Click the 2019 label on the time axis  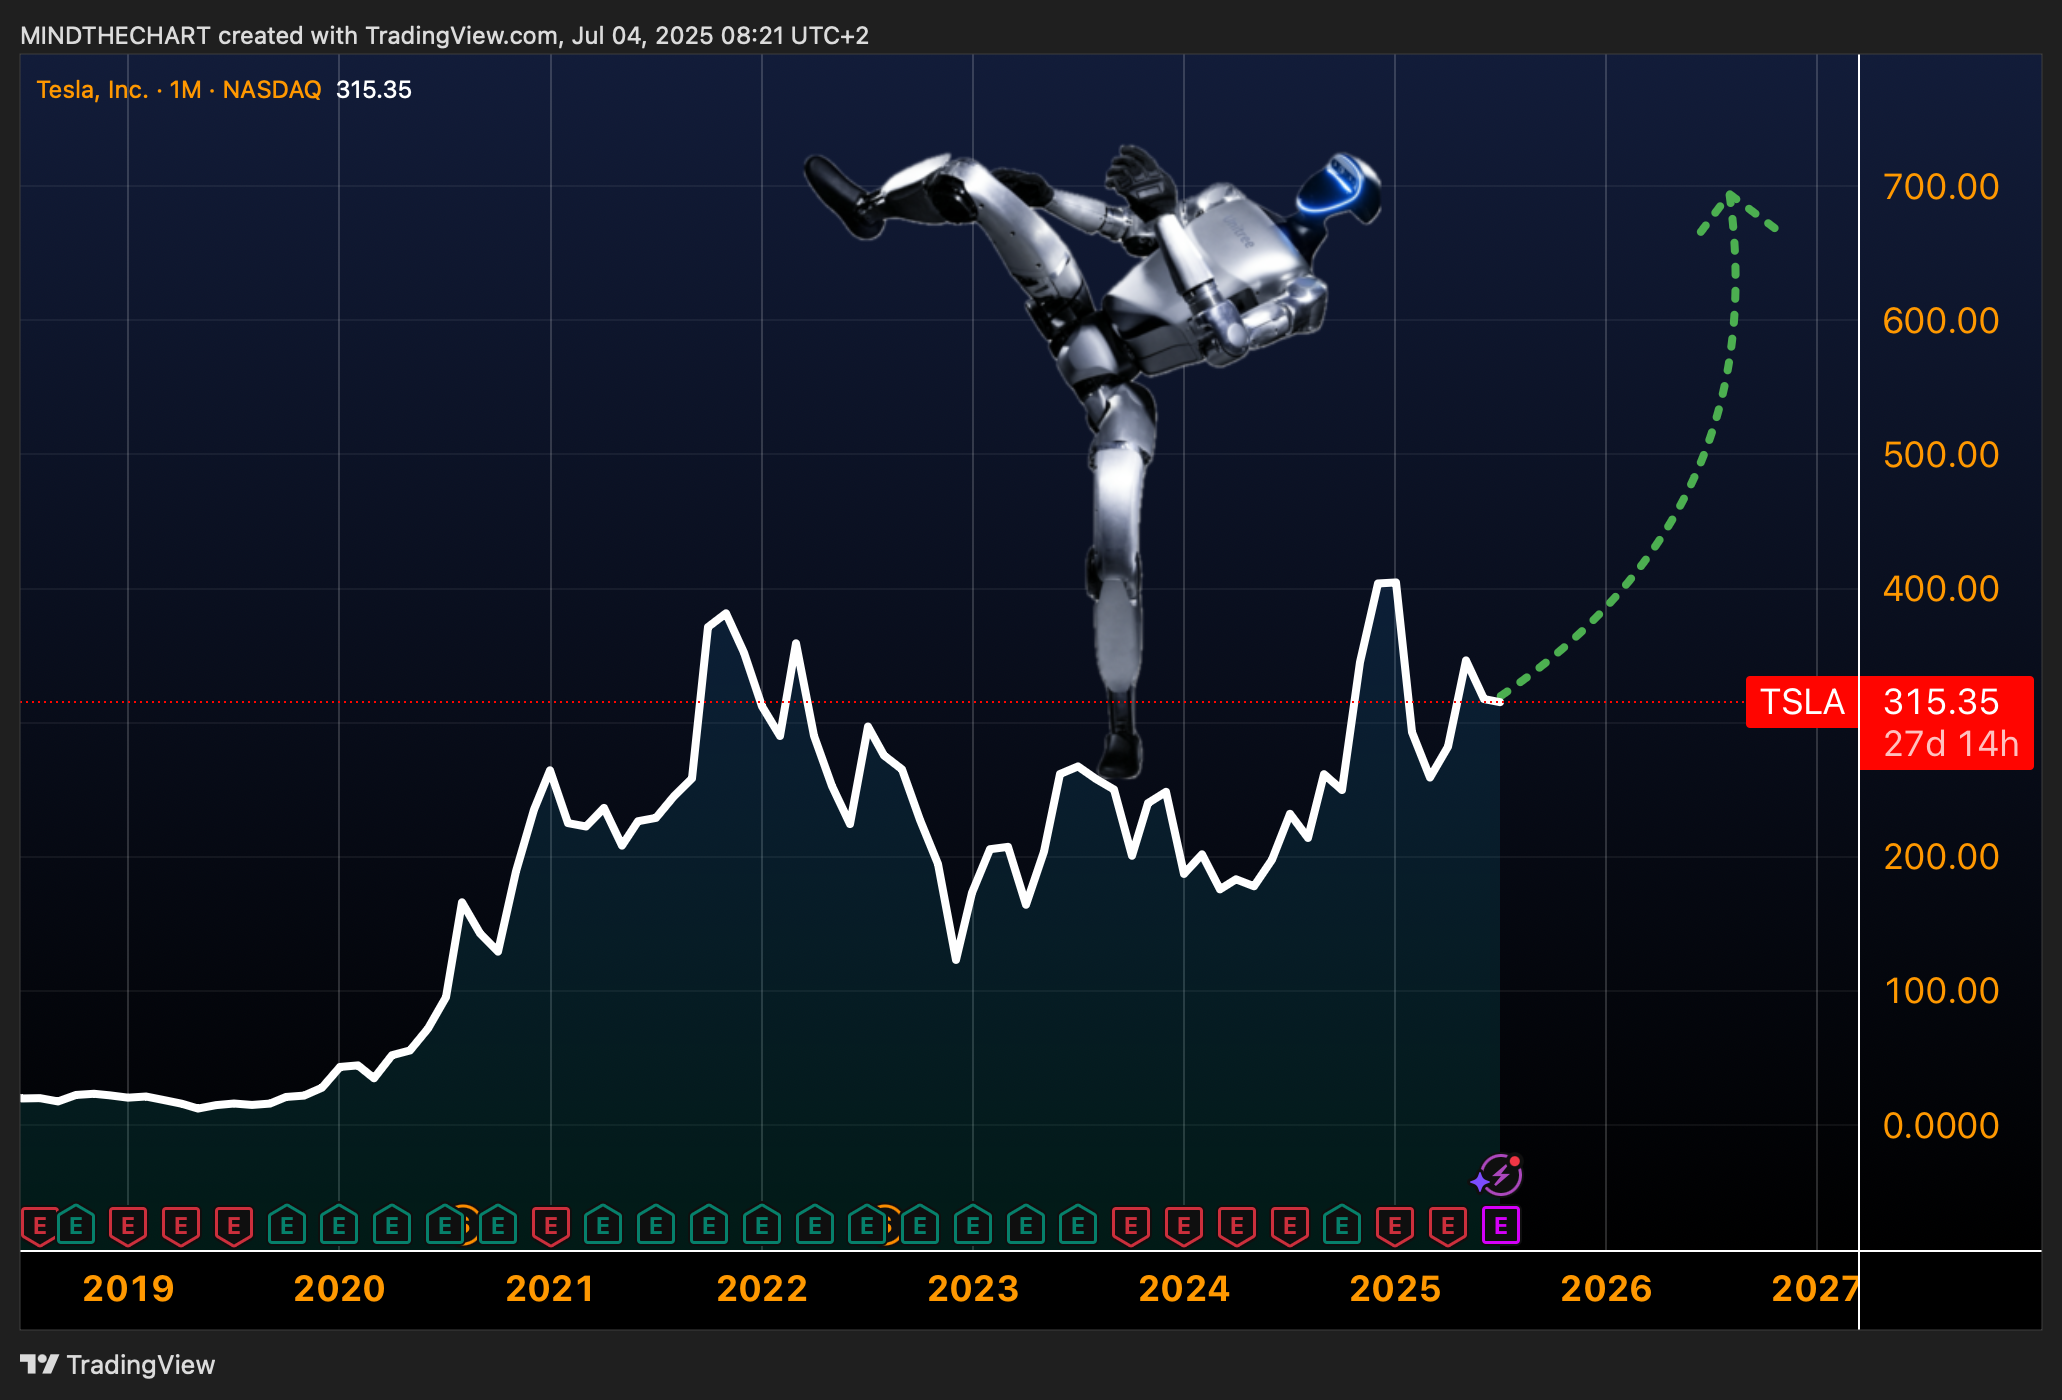pos(128,1289)
